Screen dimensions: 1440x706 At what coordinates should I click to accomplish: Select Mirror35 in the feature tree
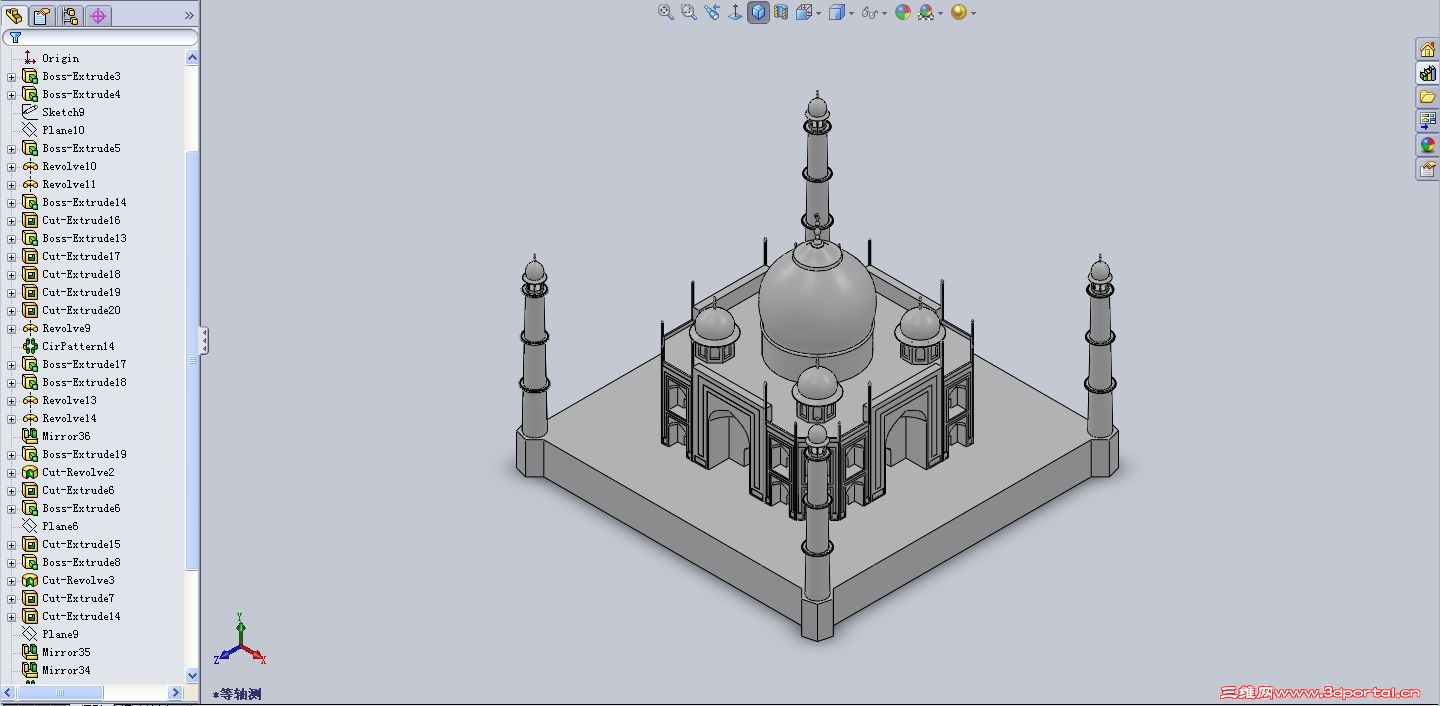(x=66, y=652)
